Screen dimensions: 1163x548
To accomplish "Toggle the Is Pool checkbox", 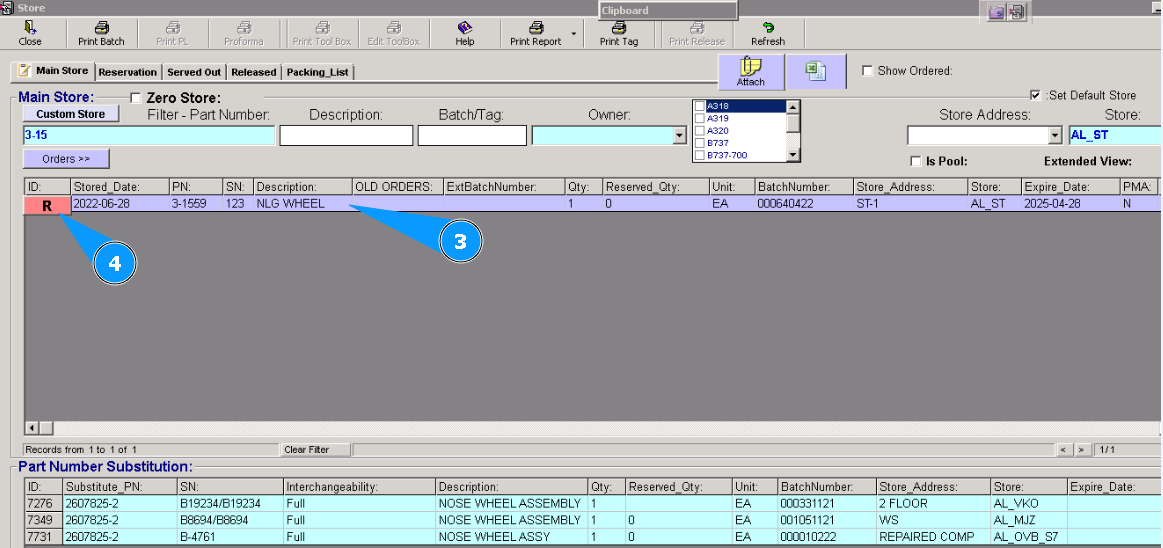I will point(916,161).
